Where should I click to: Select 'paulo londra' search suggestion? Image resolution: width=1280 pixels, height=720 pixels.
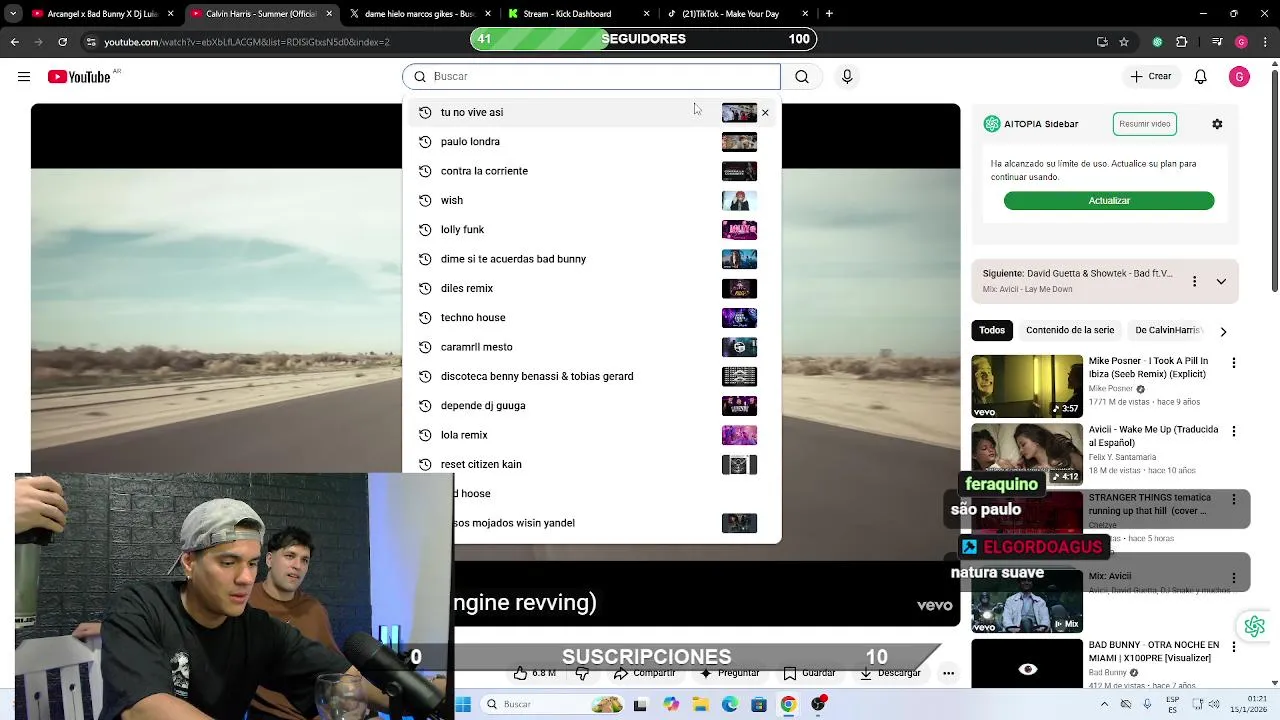point(591,141)
